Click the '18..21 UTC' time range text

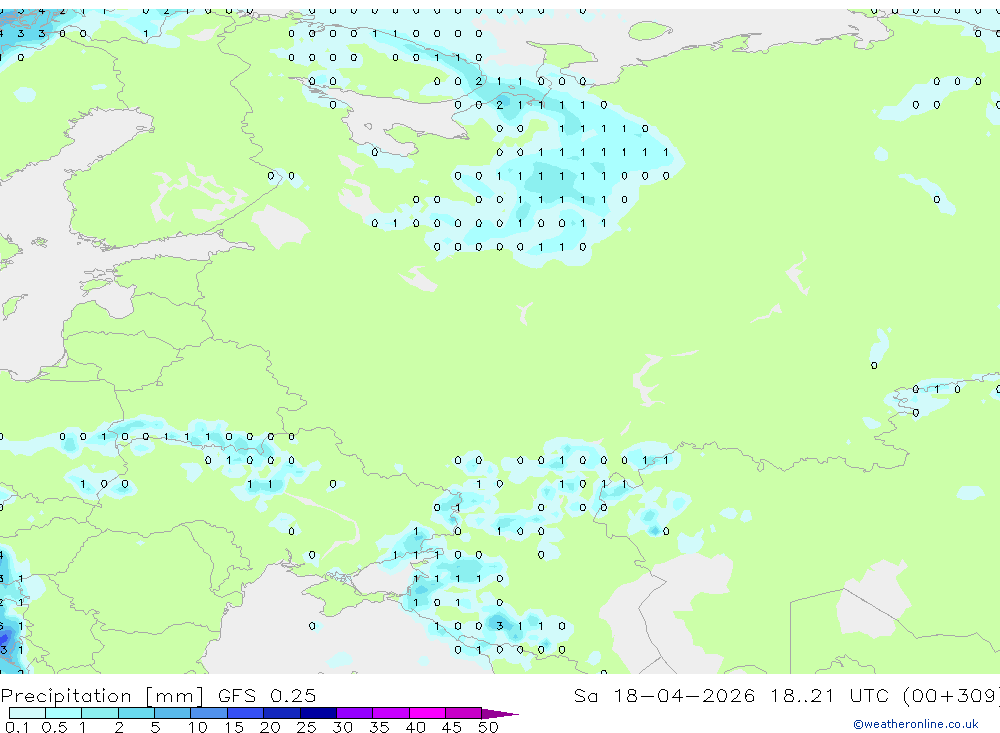[x=832, y=695]
